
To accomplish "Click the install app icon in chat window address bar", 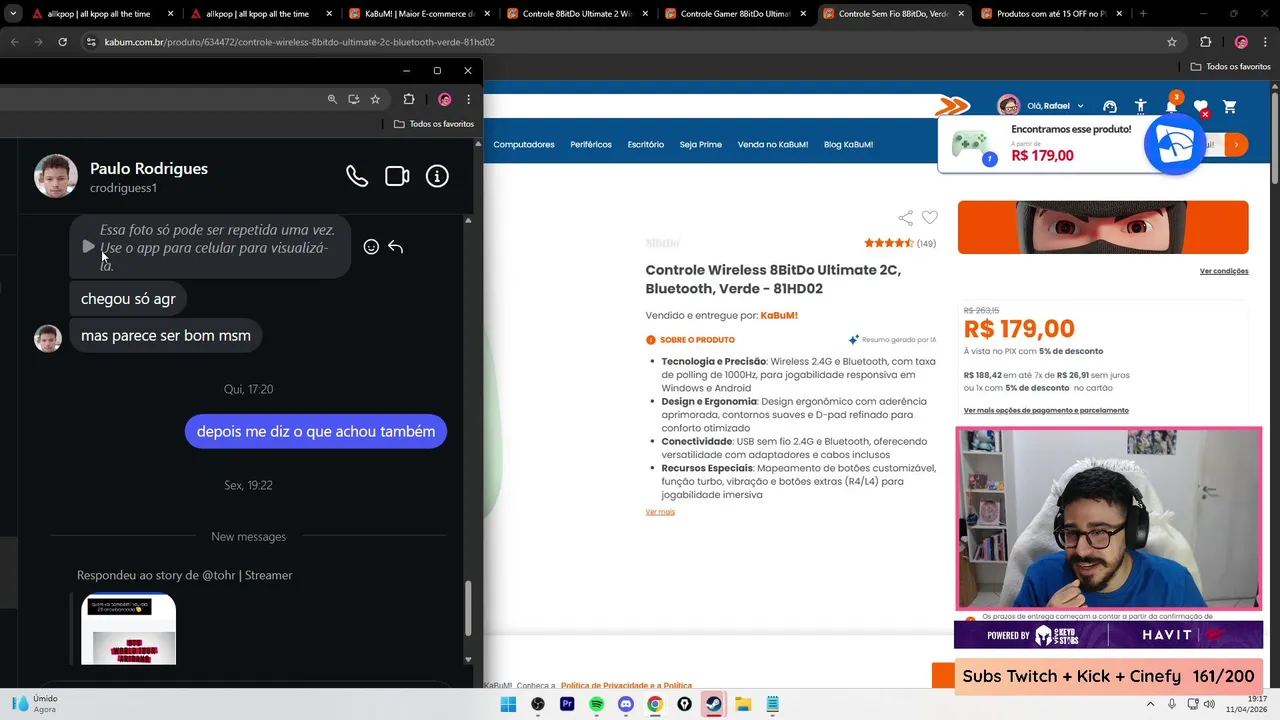I will click(x=353, y=99).
